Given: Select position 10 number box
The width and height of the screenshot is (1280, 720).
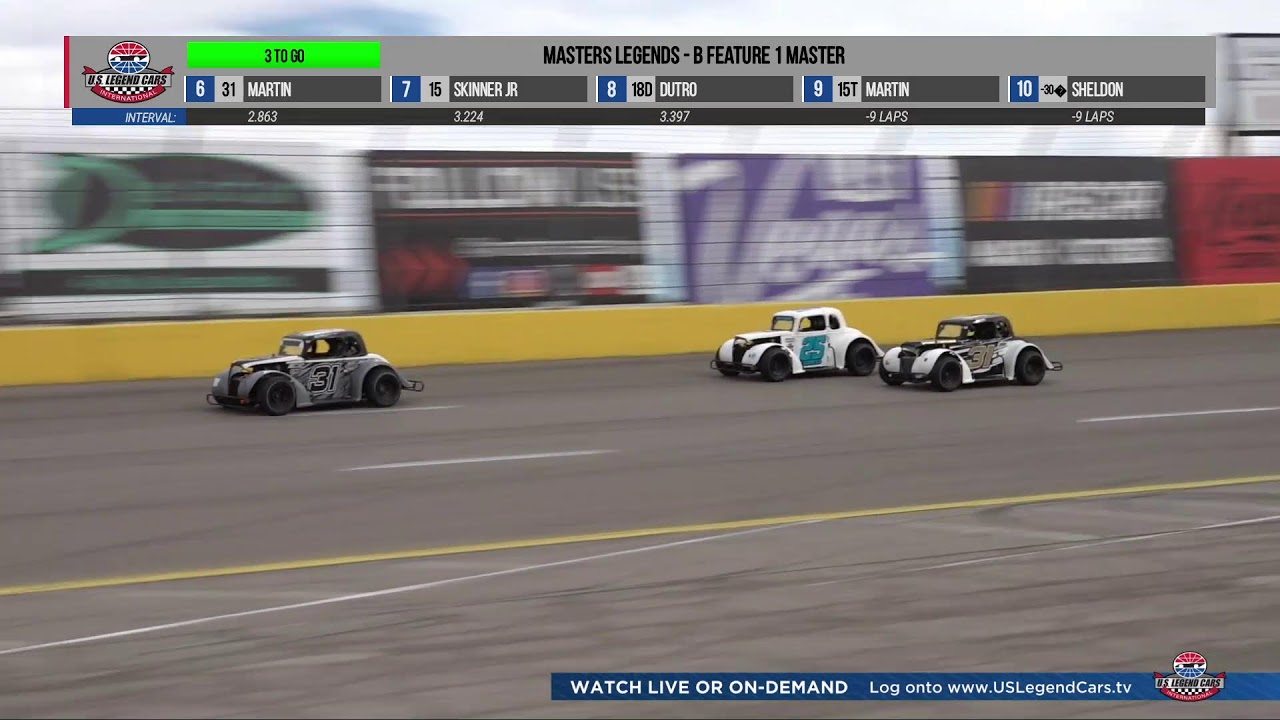Looking at the screenshot, I should tap(1024, 89).
